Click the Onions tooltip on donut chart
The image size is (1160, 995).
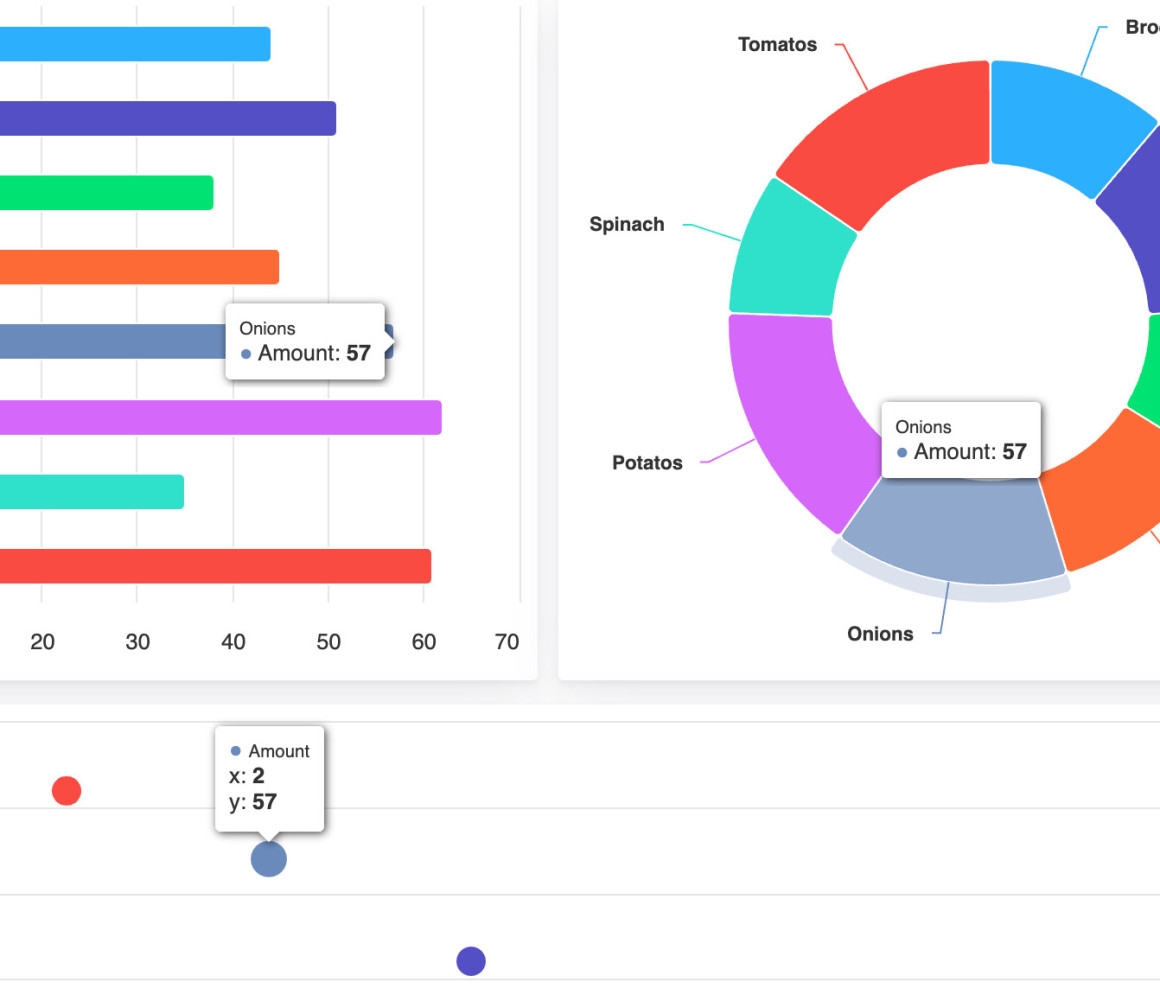tap(961, 440)
